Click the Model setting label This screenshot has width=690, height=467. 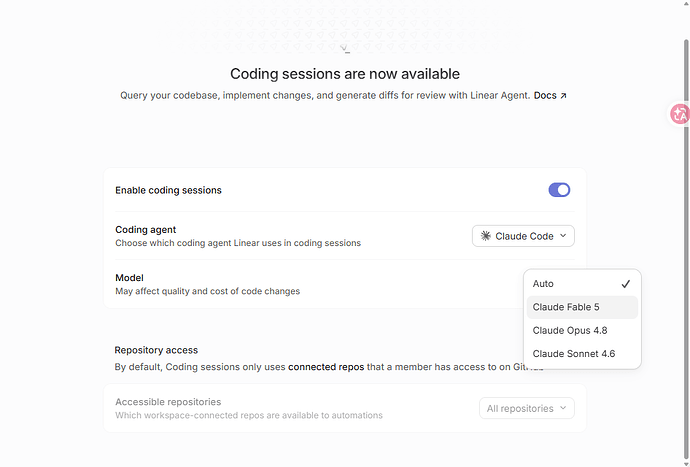tap(129, 278)
